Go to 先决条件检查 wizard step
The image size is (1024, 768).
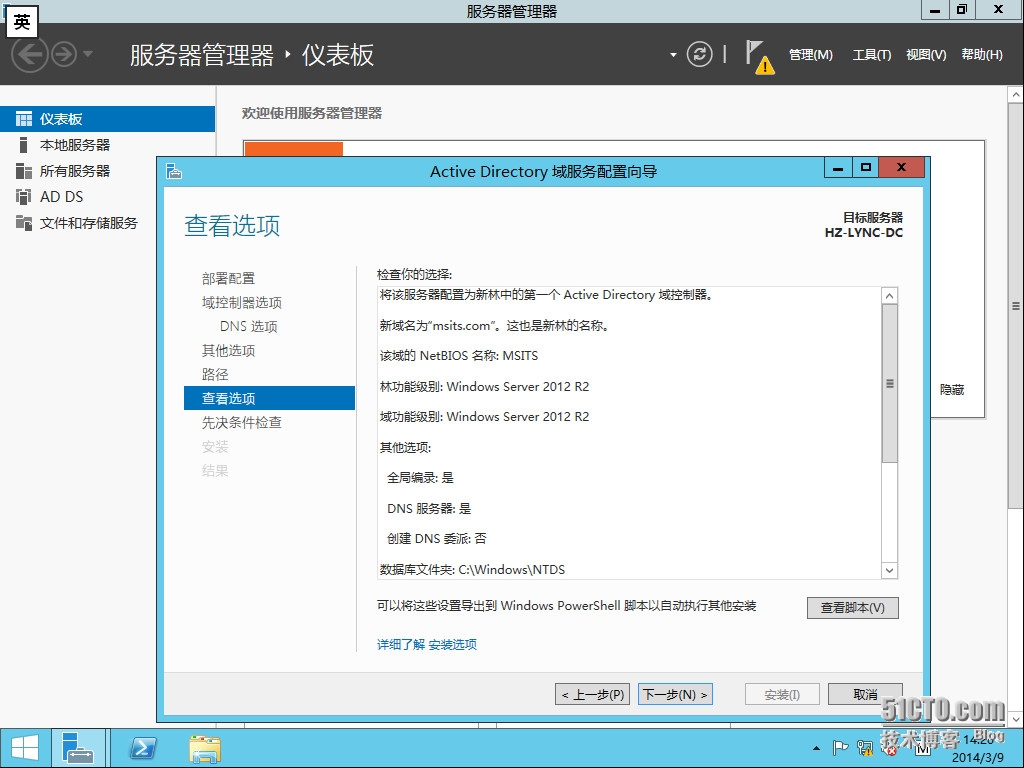[242, 423]
